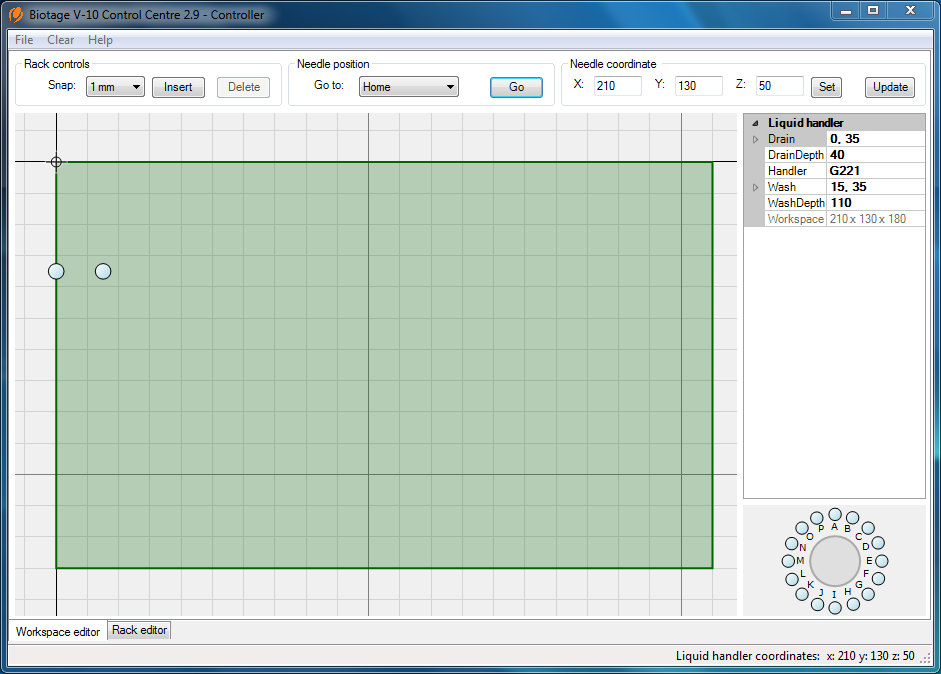Click the Go button to move needle
Screen dimensions: 941x674
coord(516,87)
